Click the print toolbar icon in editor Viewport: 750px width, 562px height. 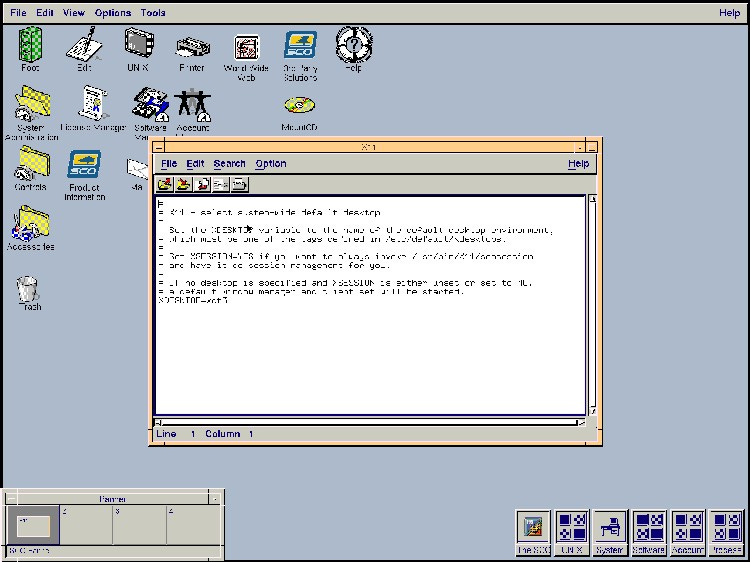coord(240,185)
